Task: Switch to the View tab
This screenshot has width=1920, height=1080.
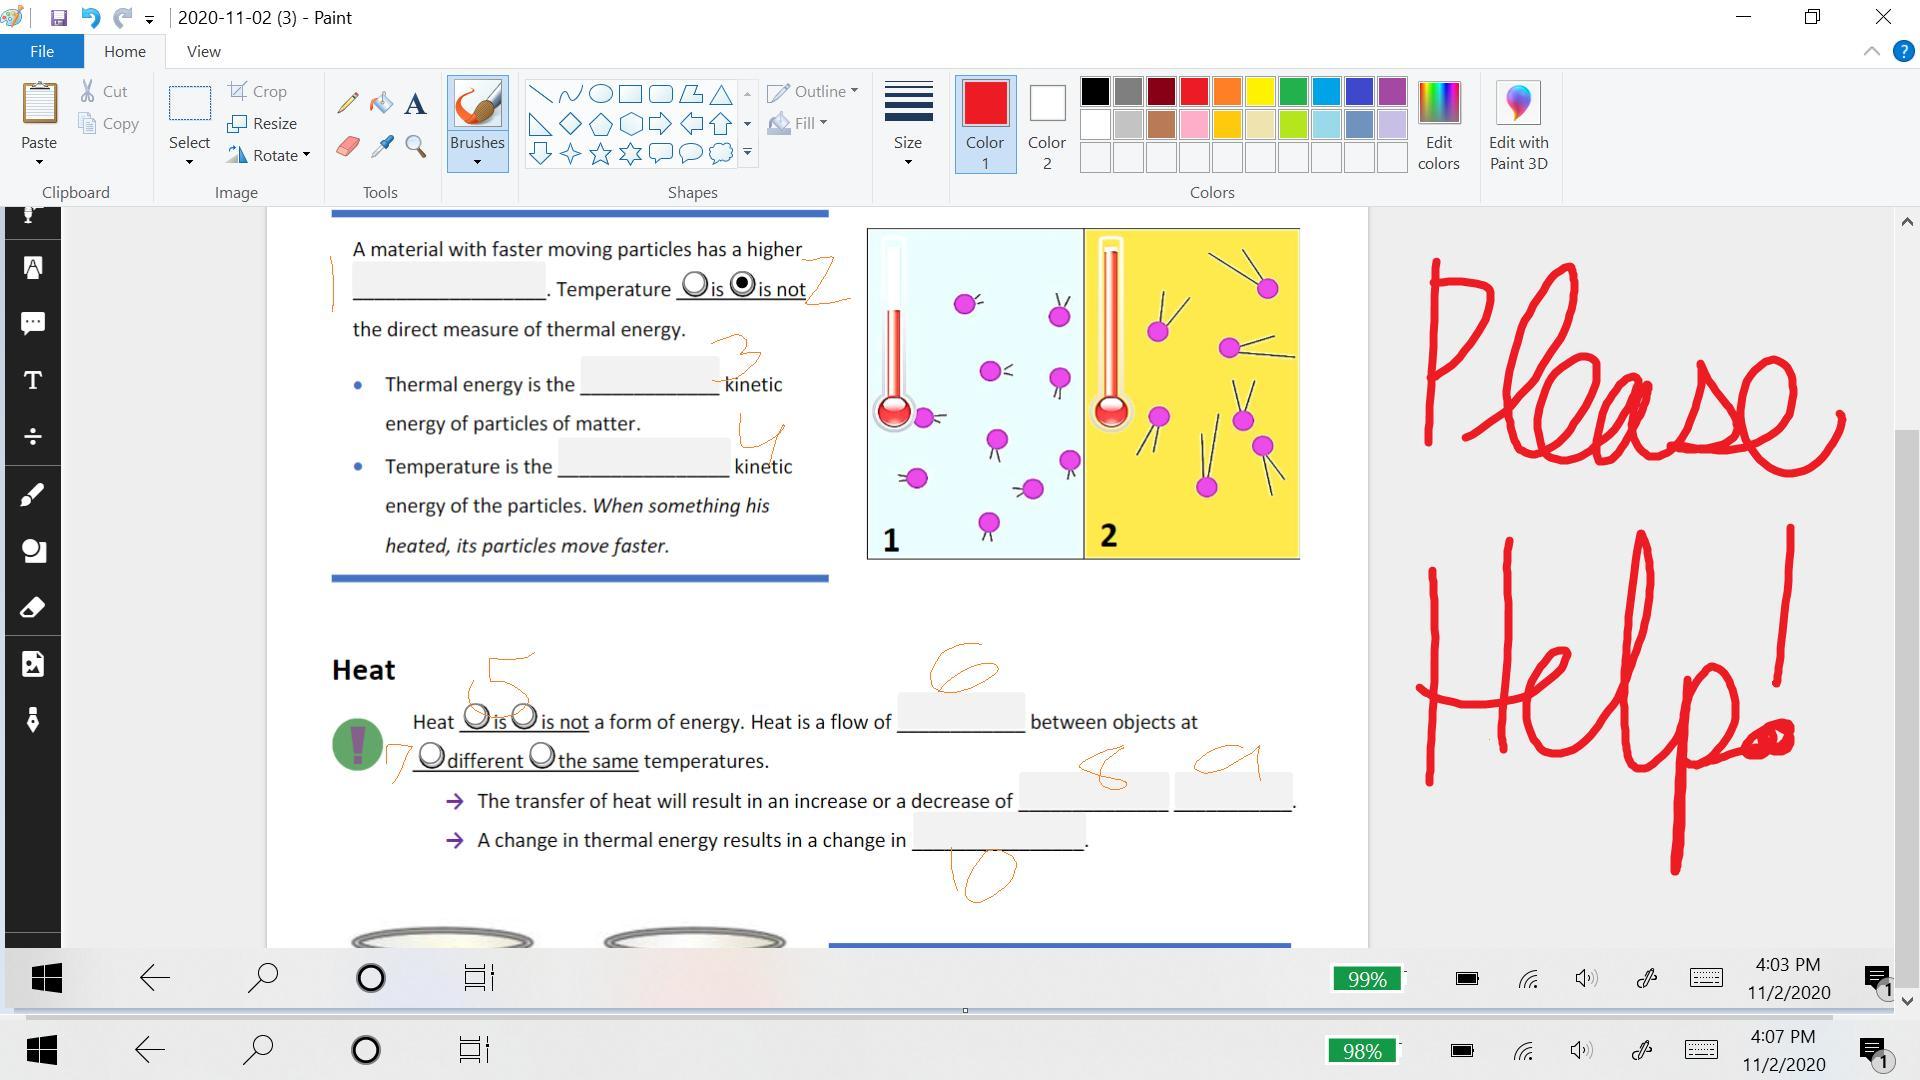Action: click(203, 51)
